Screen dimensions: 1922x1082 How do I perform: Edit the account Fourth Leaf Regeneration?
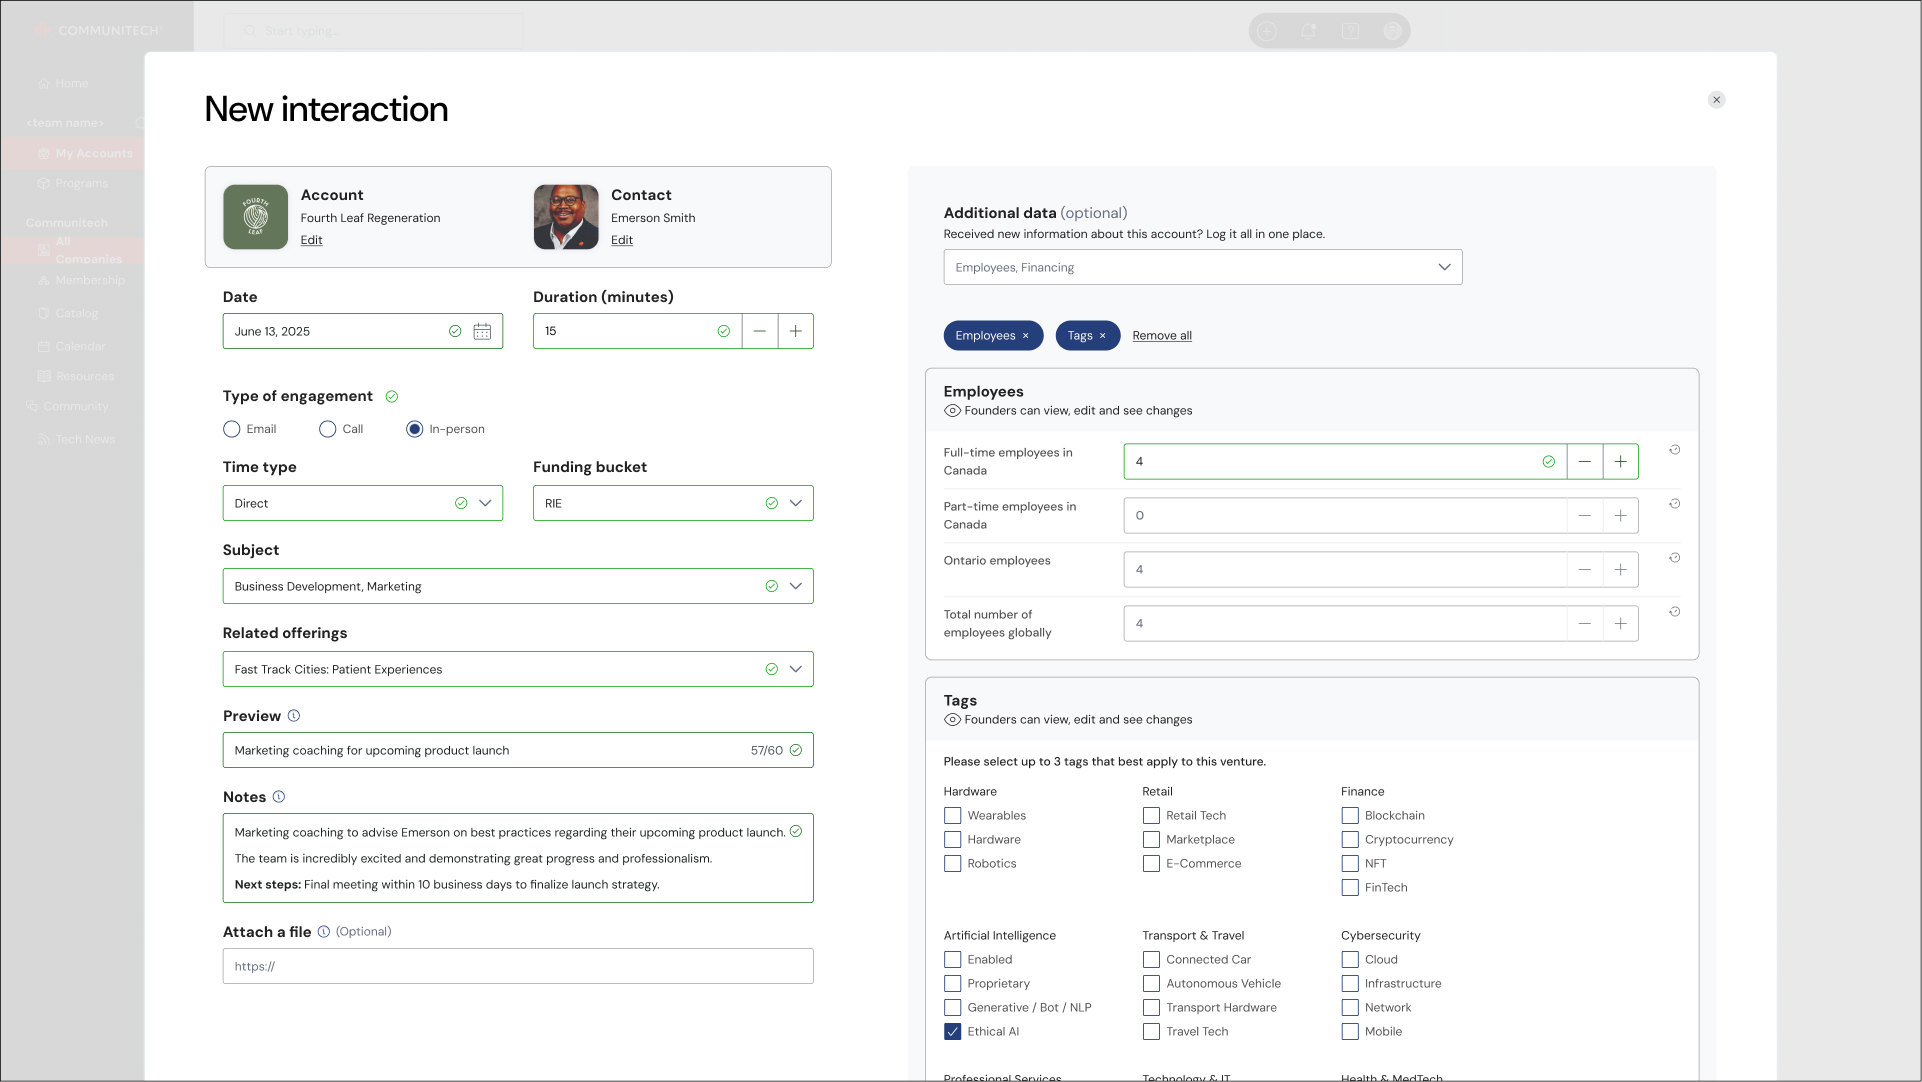(311, 240)
